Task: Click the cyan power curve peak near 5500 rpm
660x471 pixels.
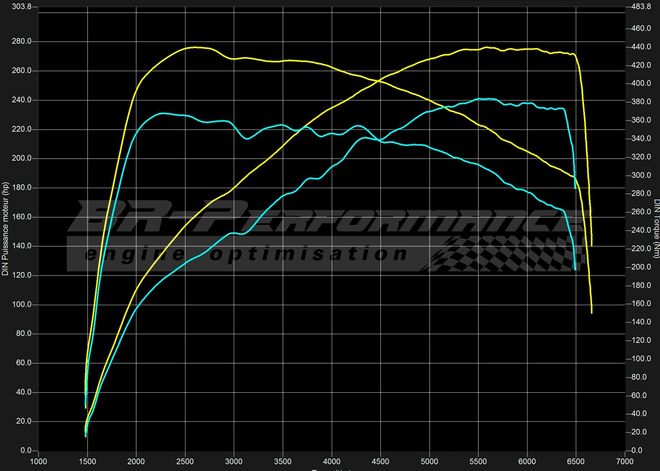Action: 485,99
